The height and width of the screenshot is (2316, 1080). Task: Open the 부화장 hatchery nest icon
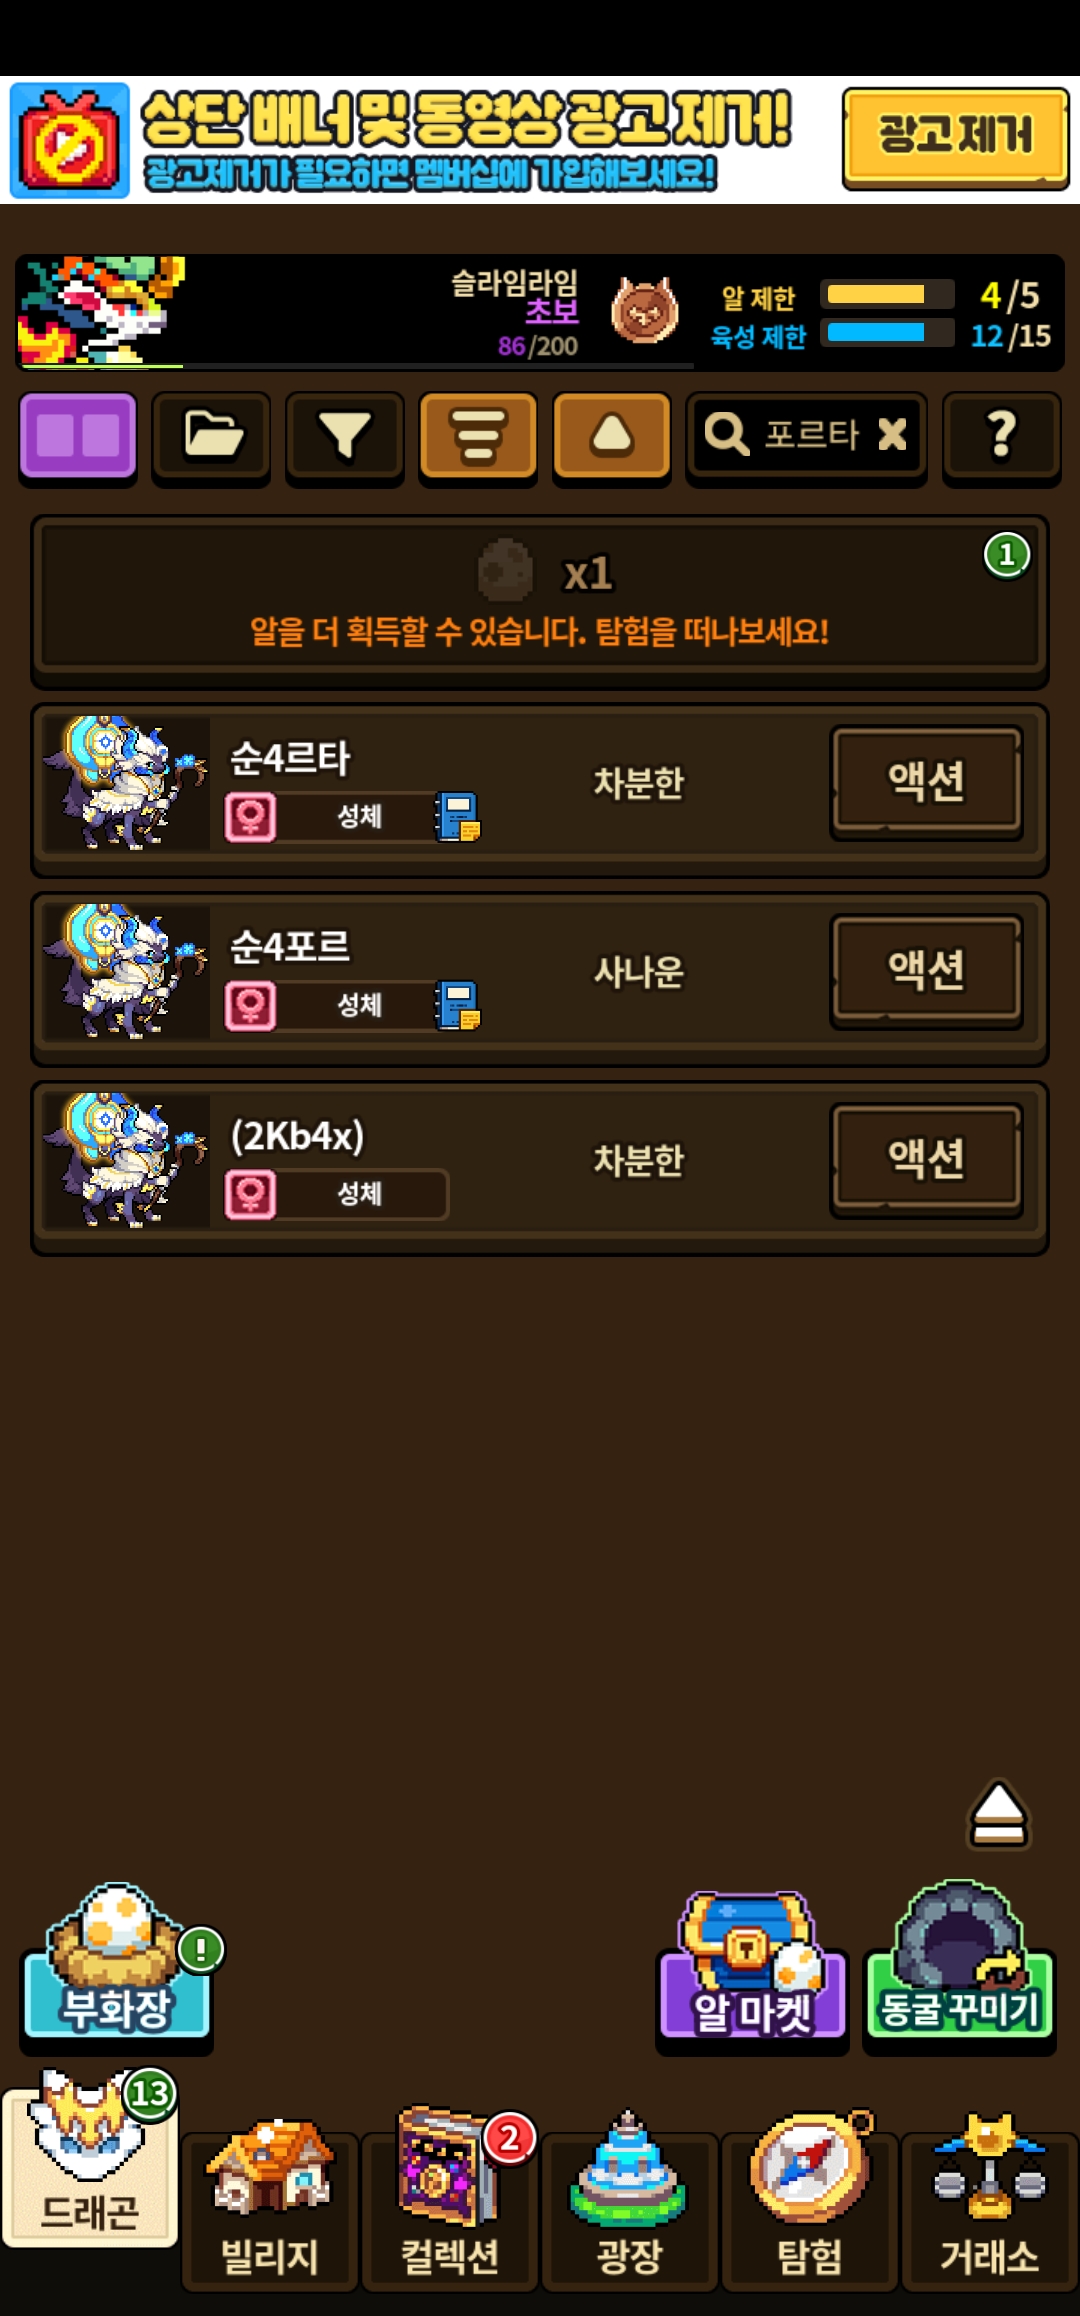[x=116, y=1963]
